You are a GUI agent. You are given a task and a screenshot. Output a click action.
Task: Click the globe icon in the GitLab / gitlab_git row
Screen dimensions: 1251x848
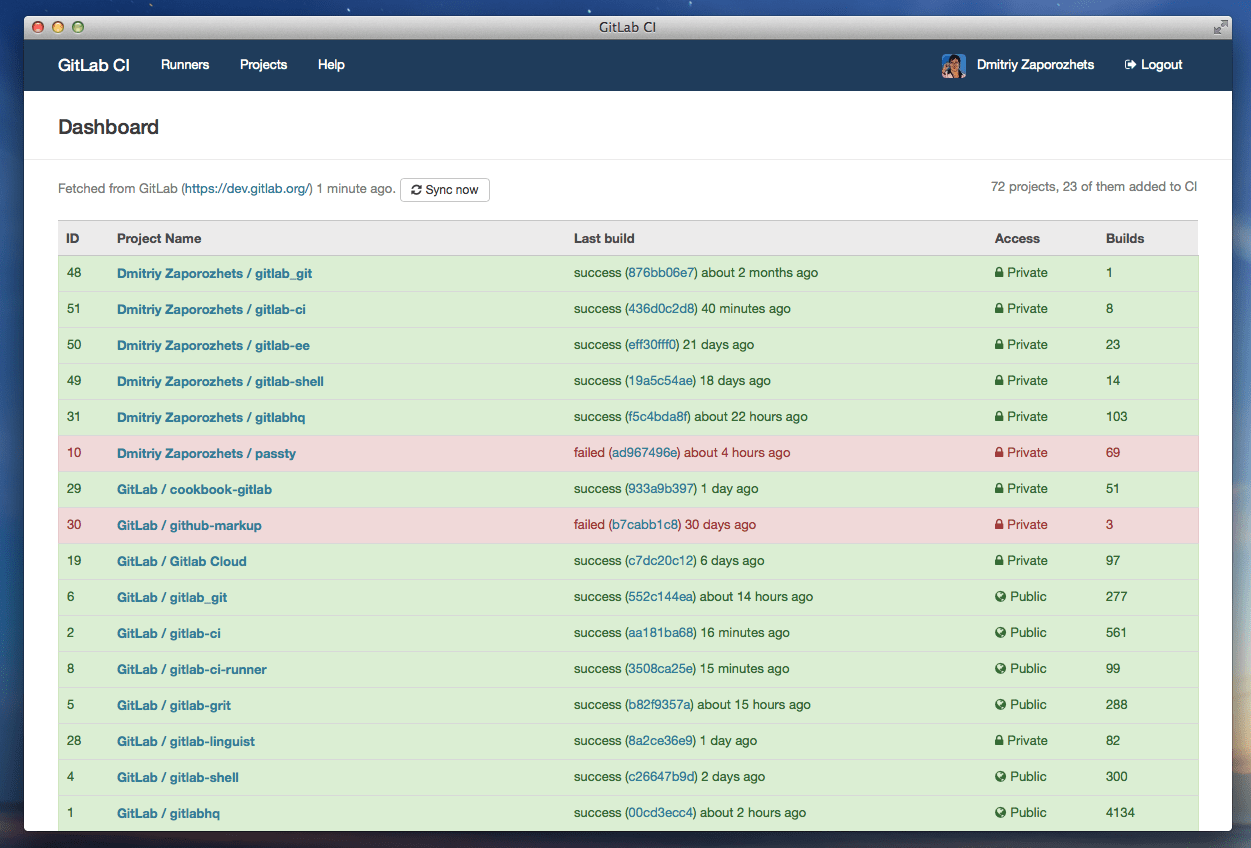1000,597
